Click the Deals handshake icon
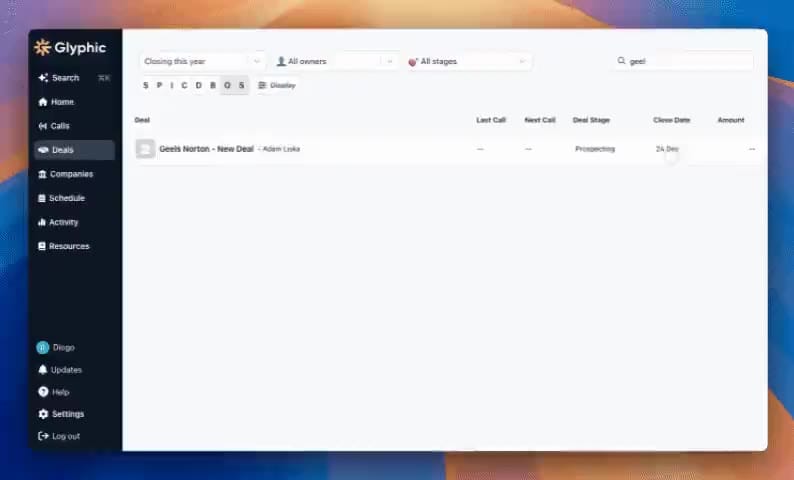This screenshot has height=480, width=794. click(x=43, y=150)
